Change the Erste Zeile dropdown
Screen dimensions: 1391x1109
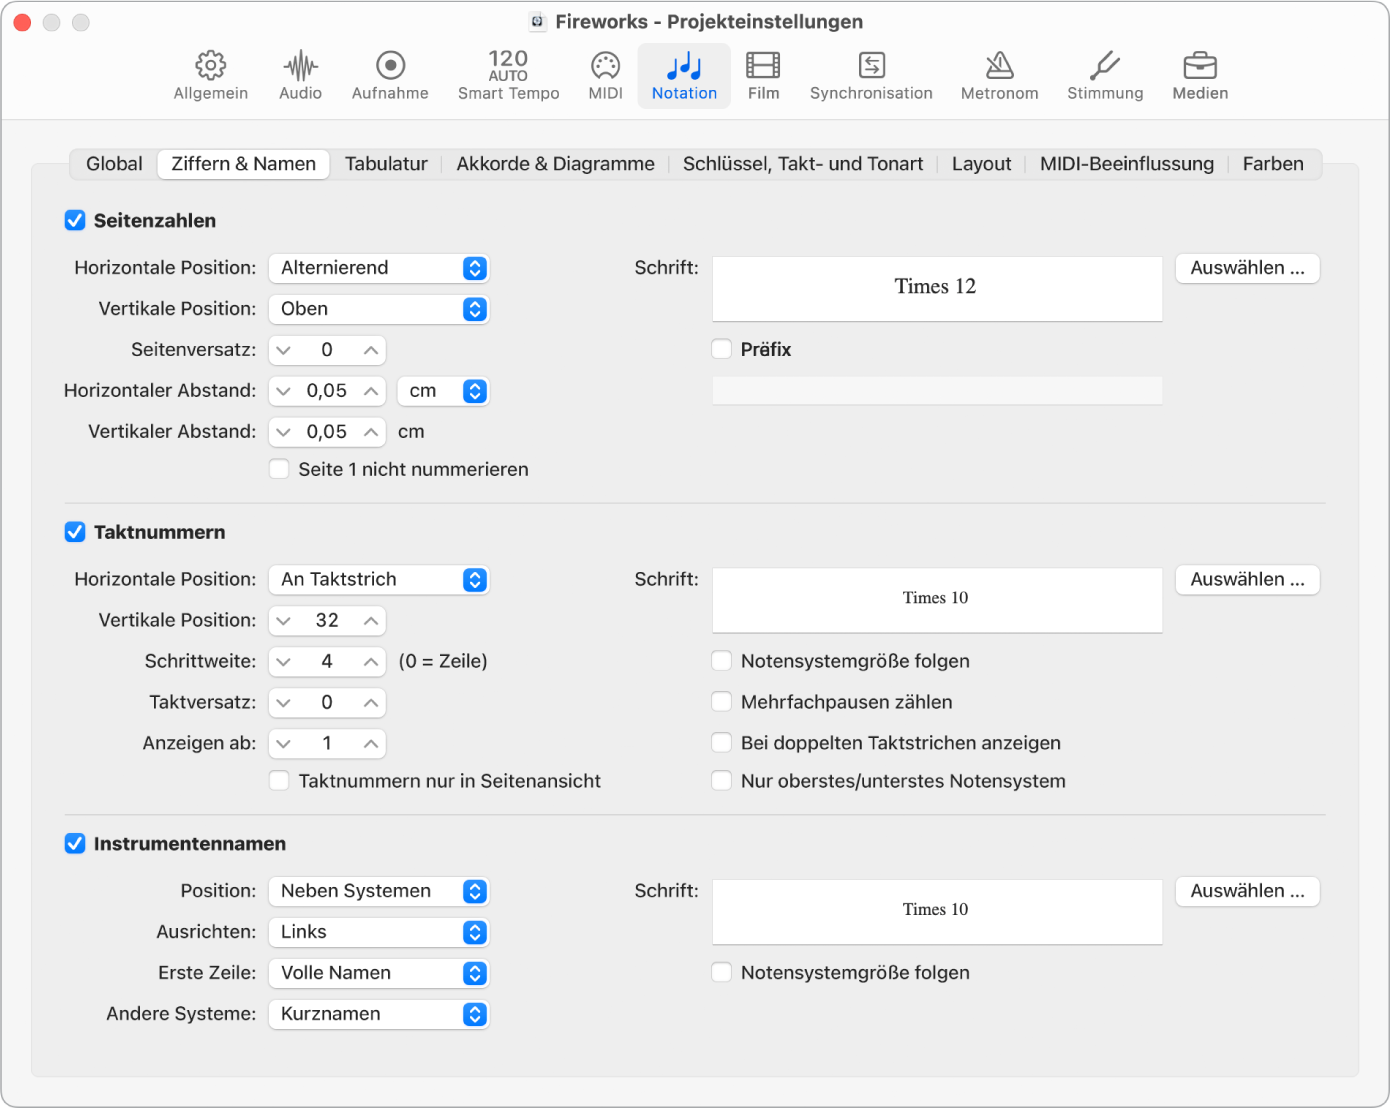(x=378, y=972)
